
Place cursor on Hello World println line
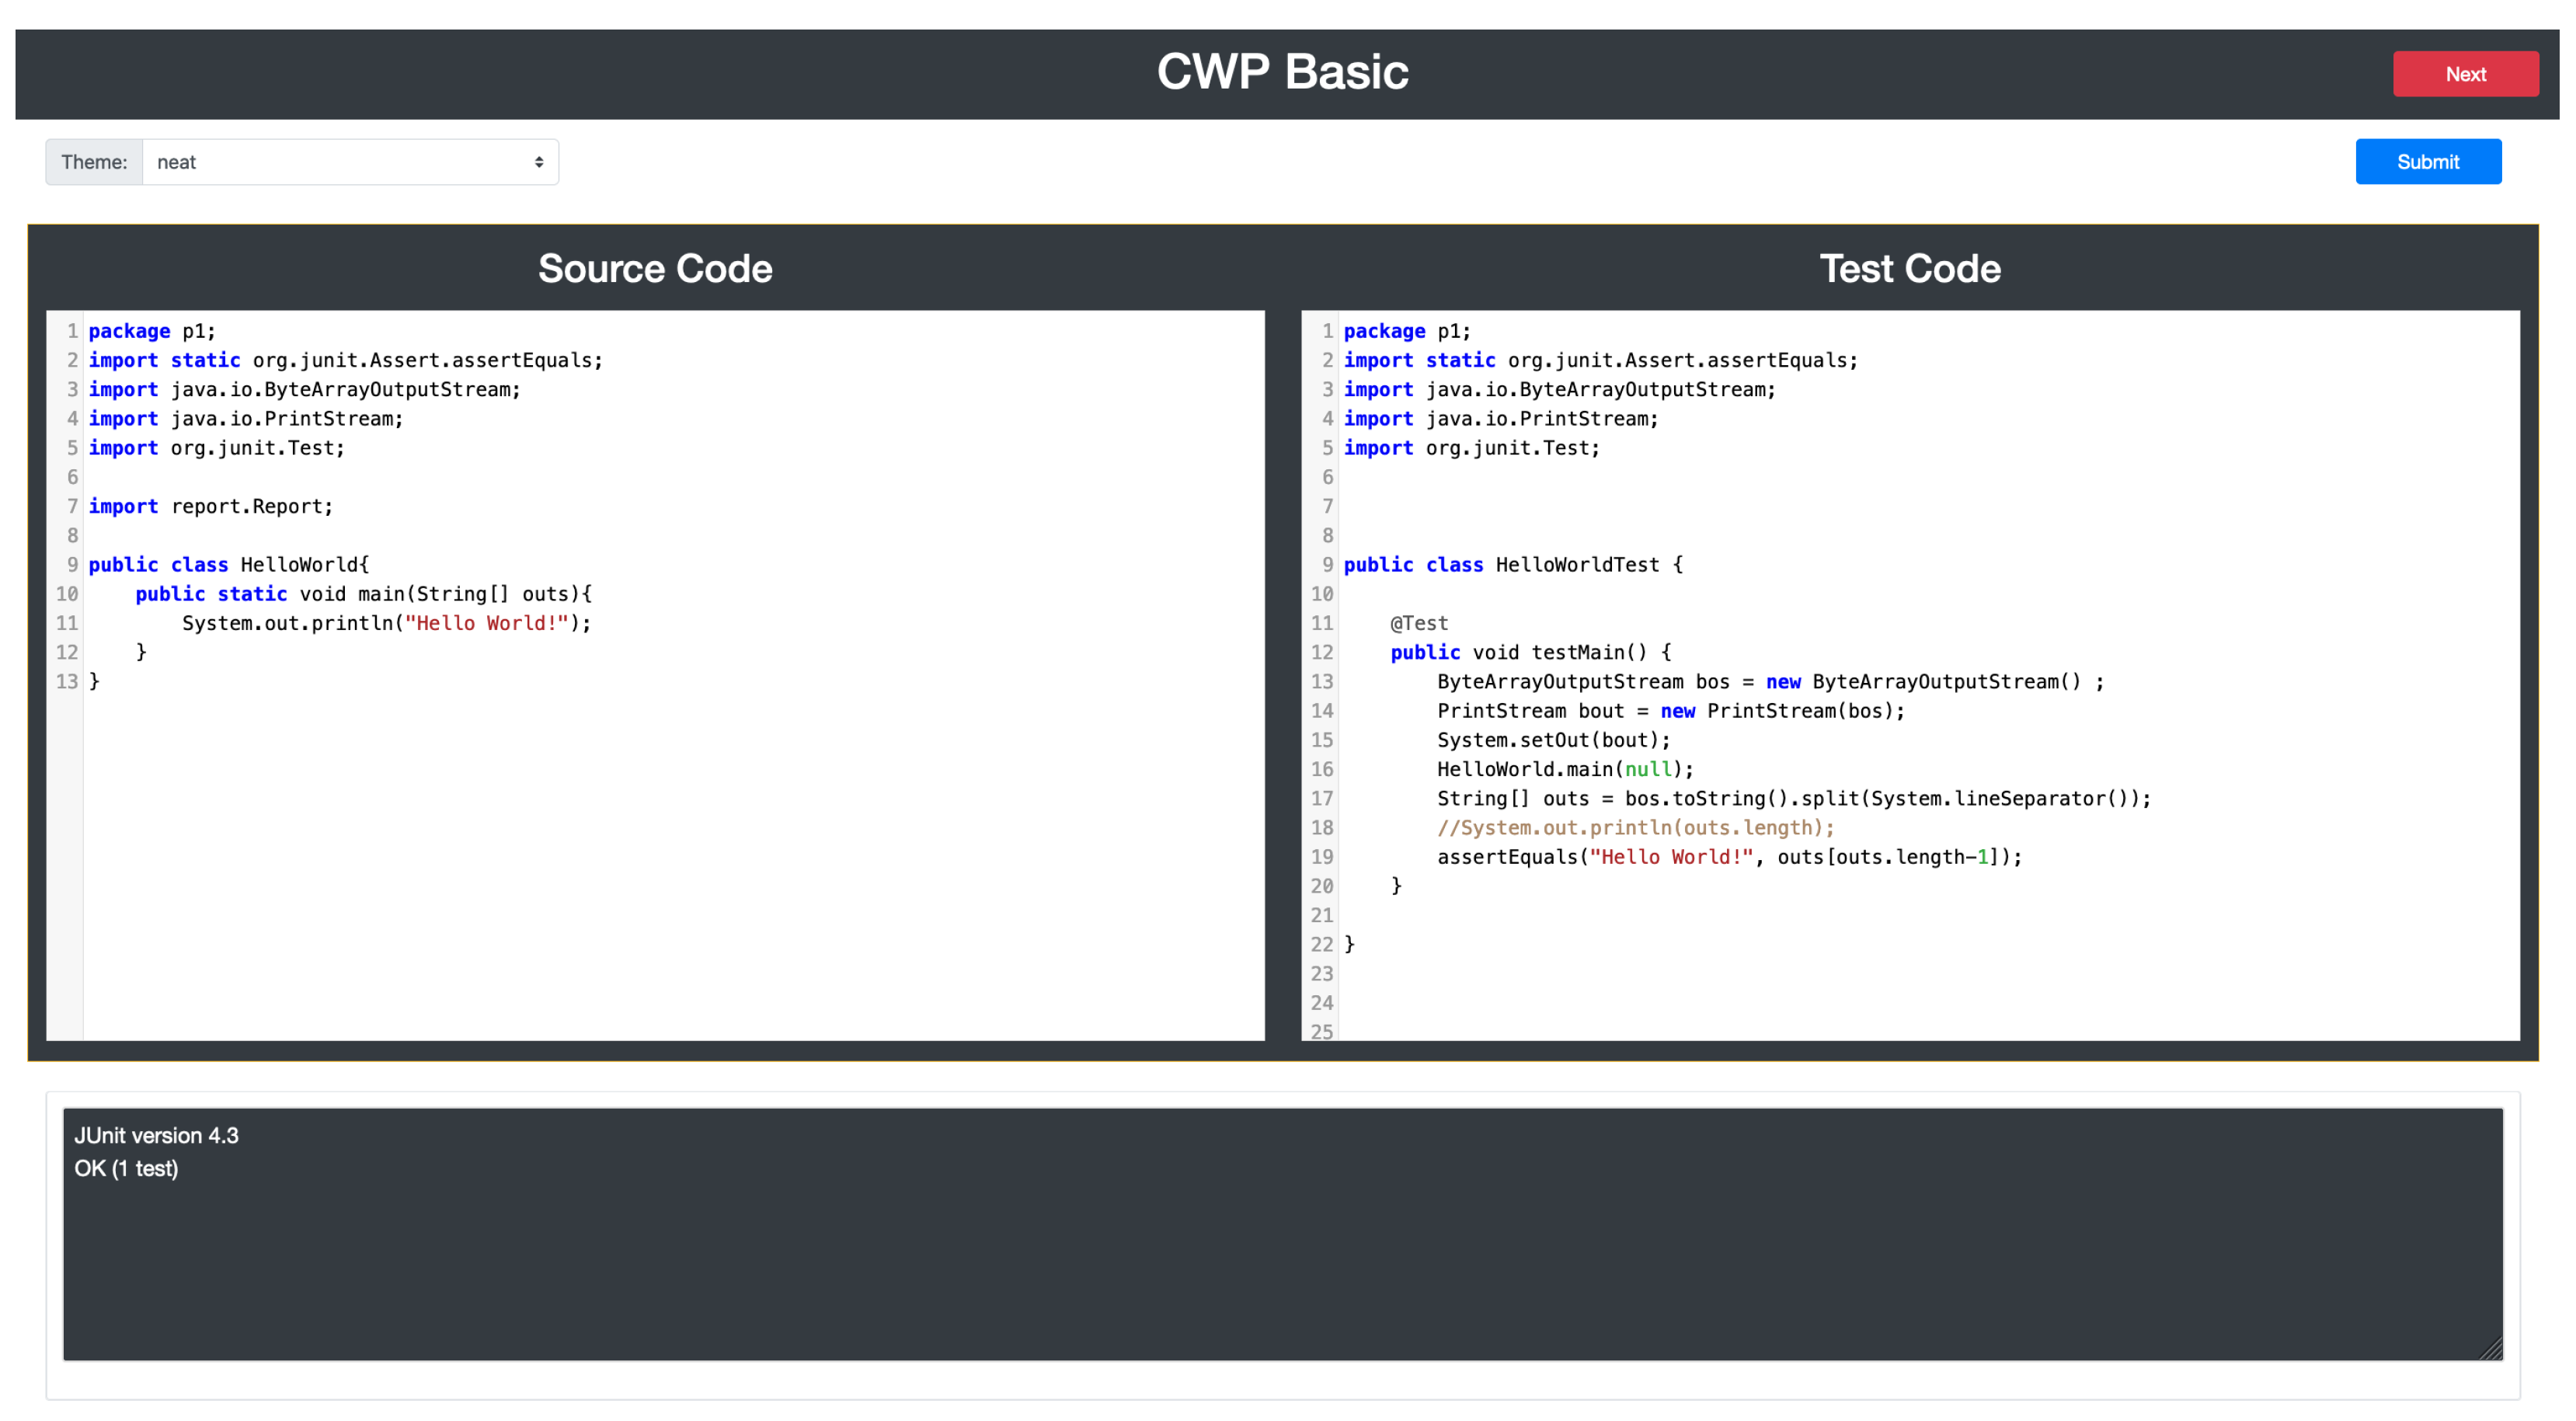[386, 623]
